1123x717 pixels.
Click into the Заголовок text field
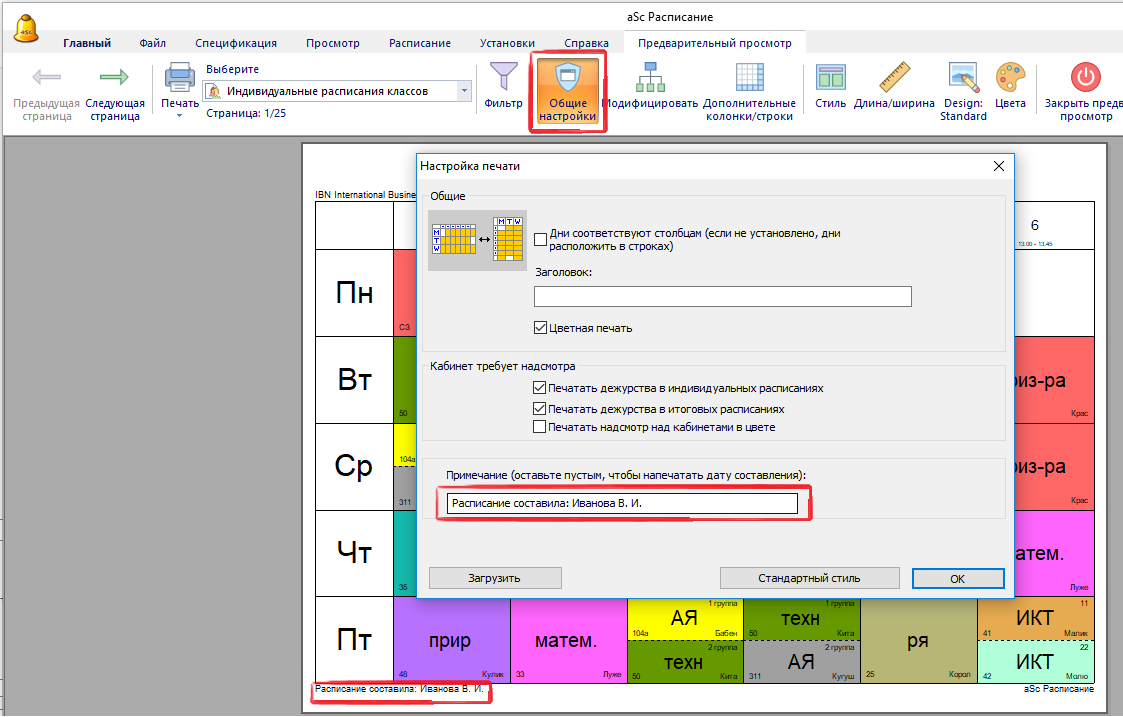pyautogui.click(x=722, y=296)
